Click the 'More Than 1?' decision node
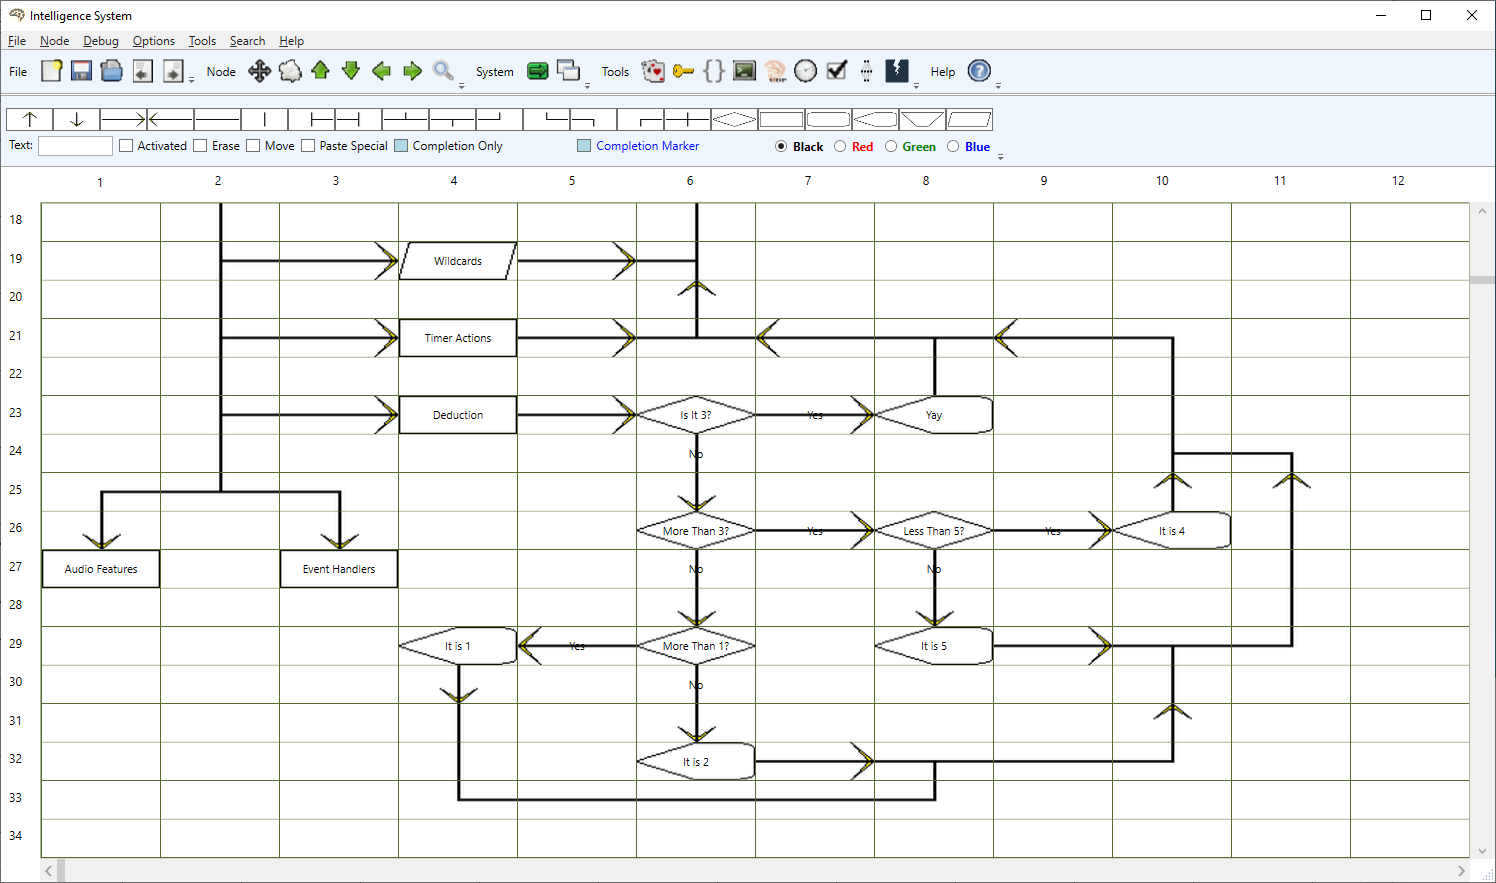 (696, 646)
